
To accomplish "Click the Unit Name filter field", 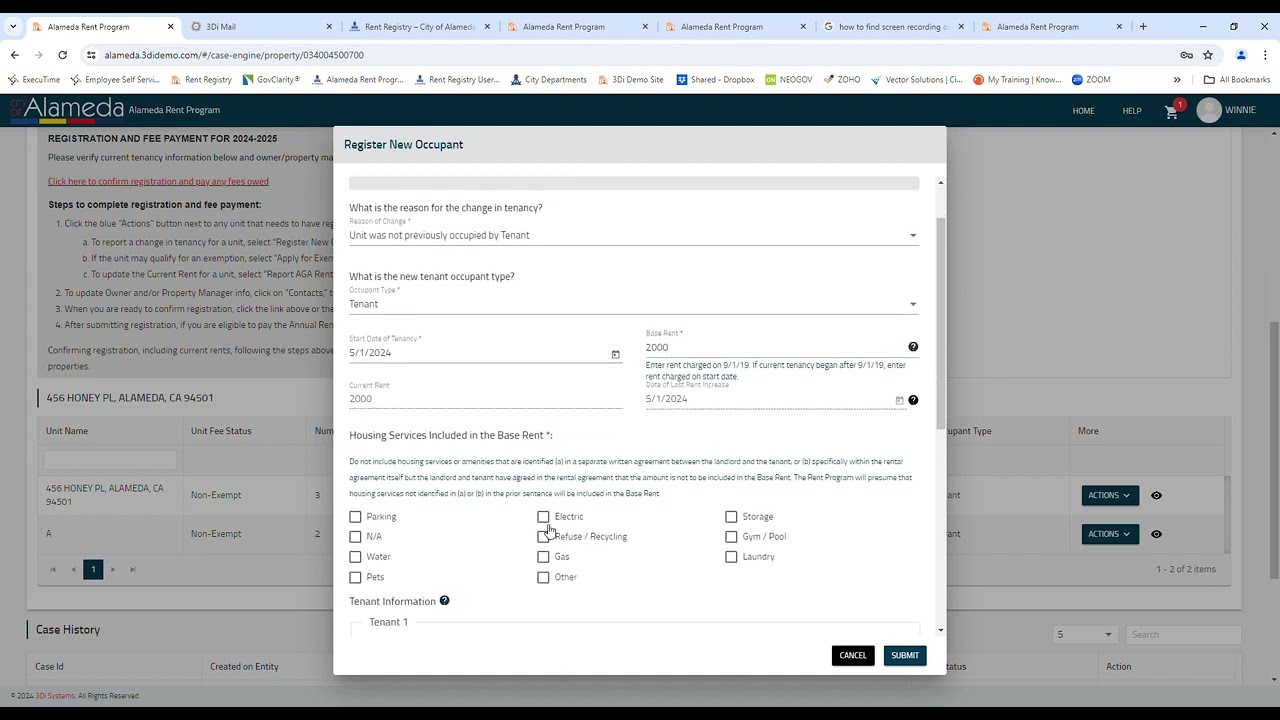I will [110, 460].
